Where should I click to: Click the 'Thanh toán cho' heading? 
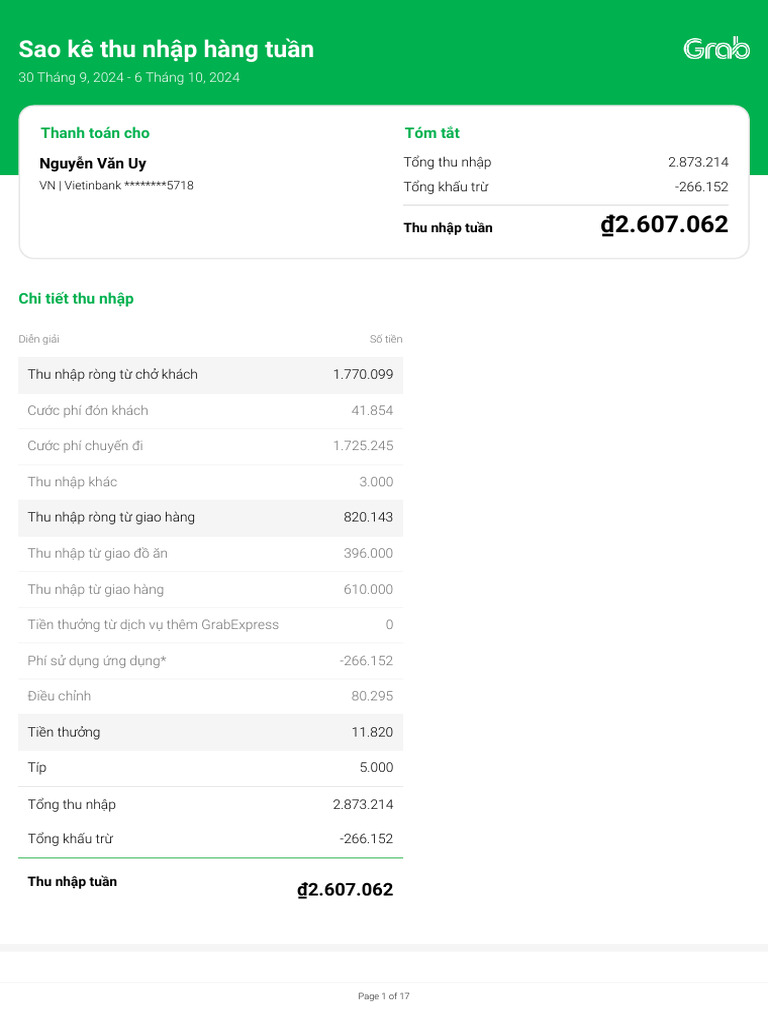(x=95, y=133)
